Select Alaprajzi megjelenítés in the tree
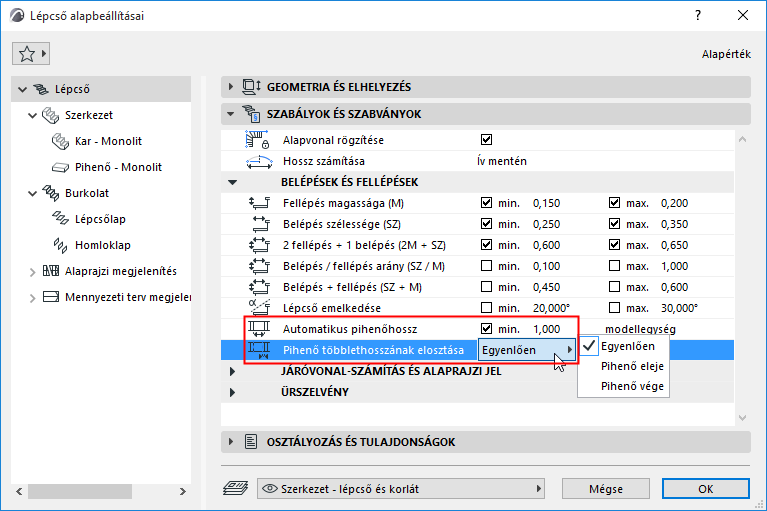 pos(120,271)
